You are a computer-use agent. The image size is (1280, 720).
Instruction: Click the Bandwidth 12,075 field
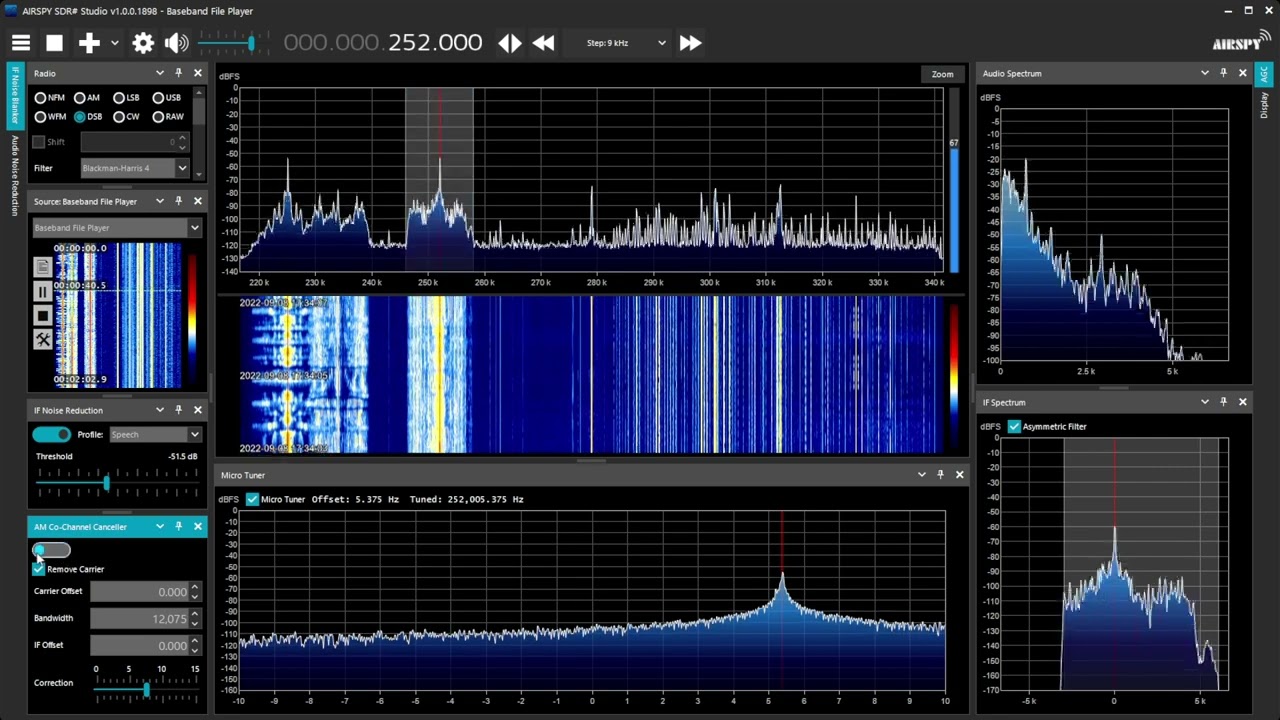pos(139,619)
